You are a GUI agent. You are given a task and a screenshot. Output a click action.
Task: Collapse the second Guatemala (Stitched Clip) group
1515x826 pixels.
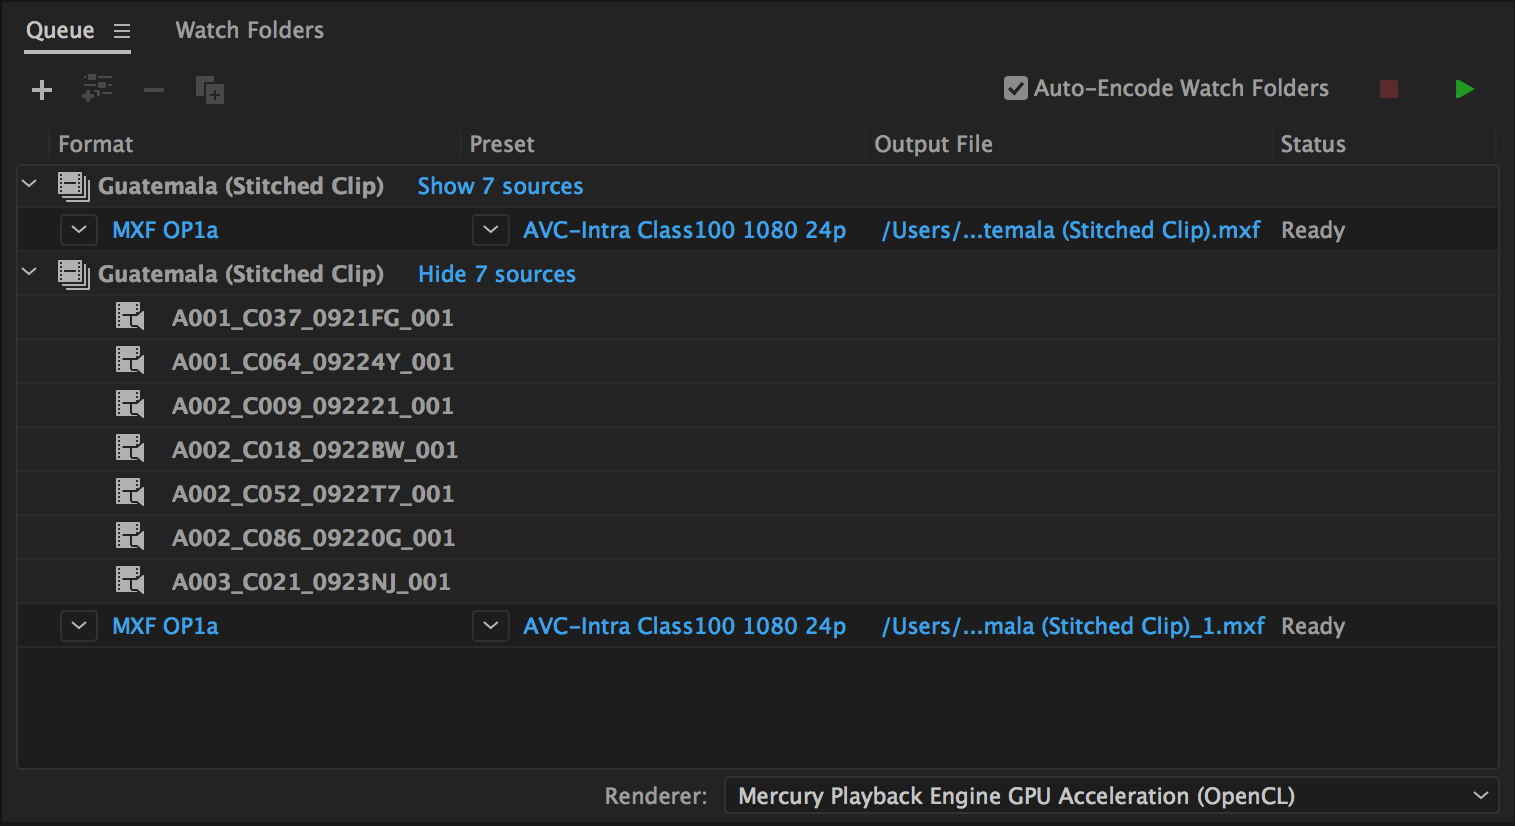coord(28,272)
